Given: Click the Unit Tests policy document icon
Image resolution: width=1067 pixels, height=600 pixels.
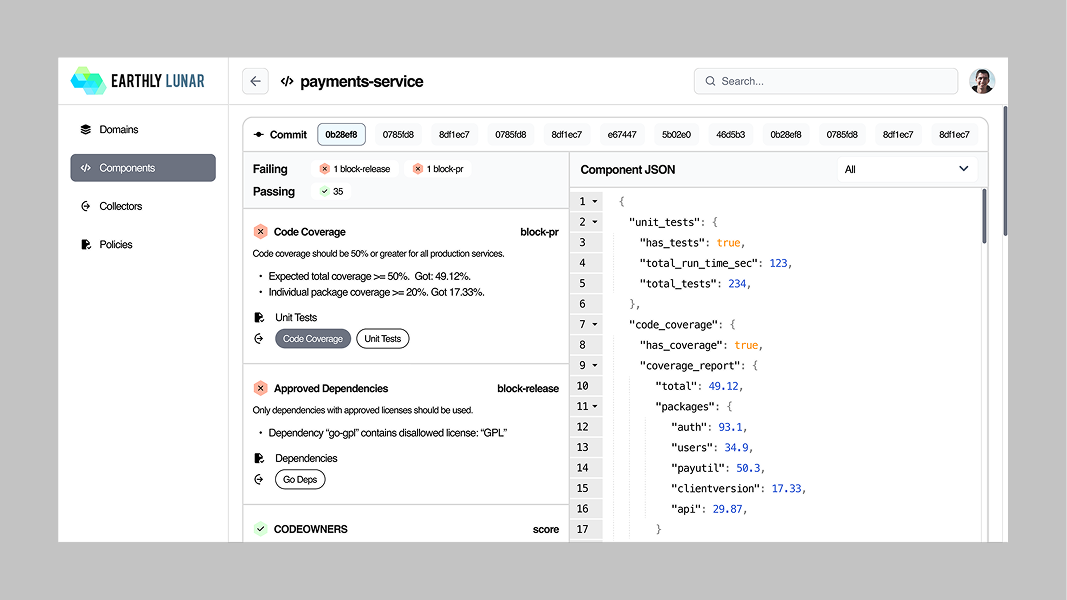Looking at the screenshot, I should click(x=259, y=317).
